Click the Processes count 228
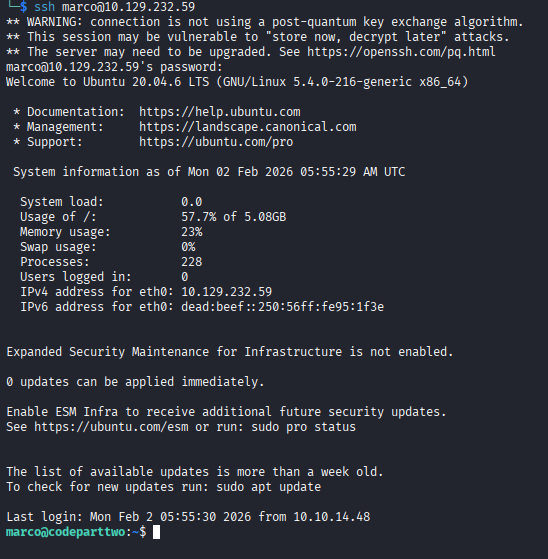Screen dimensions: 548x559 coord(191,262)
